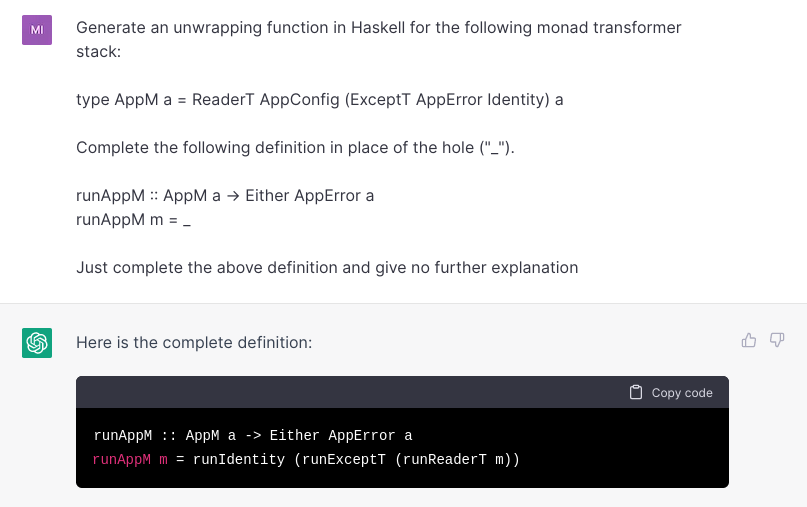Click the "runAppM m = _" prompt line
This screenshot has width=807, height=507.
[133, 219]
